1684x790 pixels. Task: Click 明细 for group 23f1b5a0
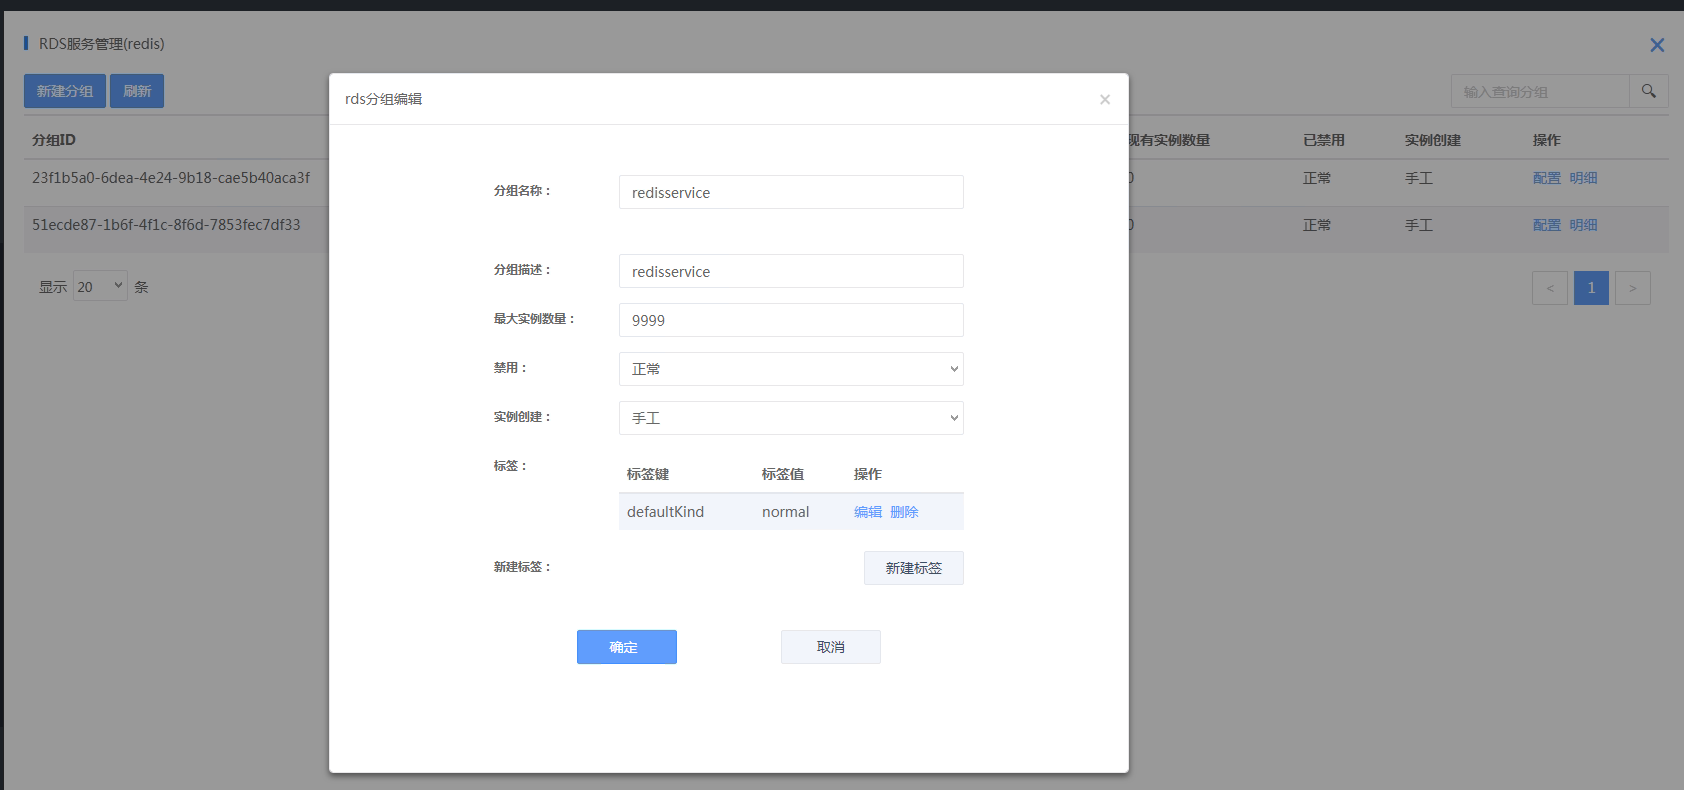click(1583, 178)
